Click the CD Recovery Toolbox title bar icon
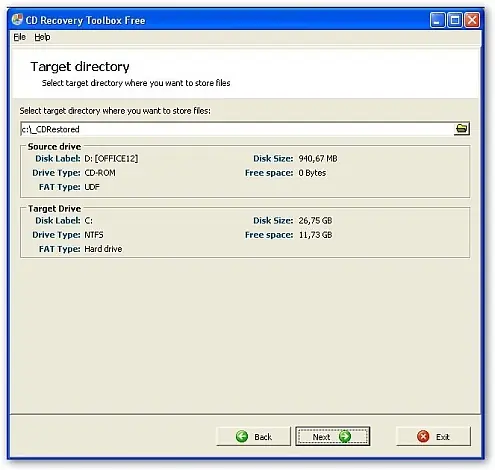 coord(17,20)
